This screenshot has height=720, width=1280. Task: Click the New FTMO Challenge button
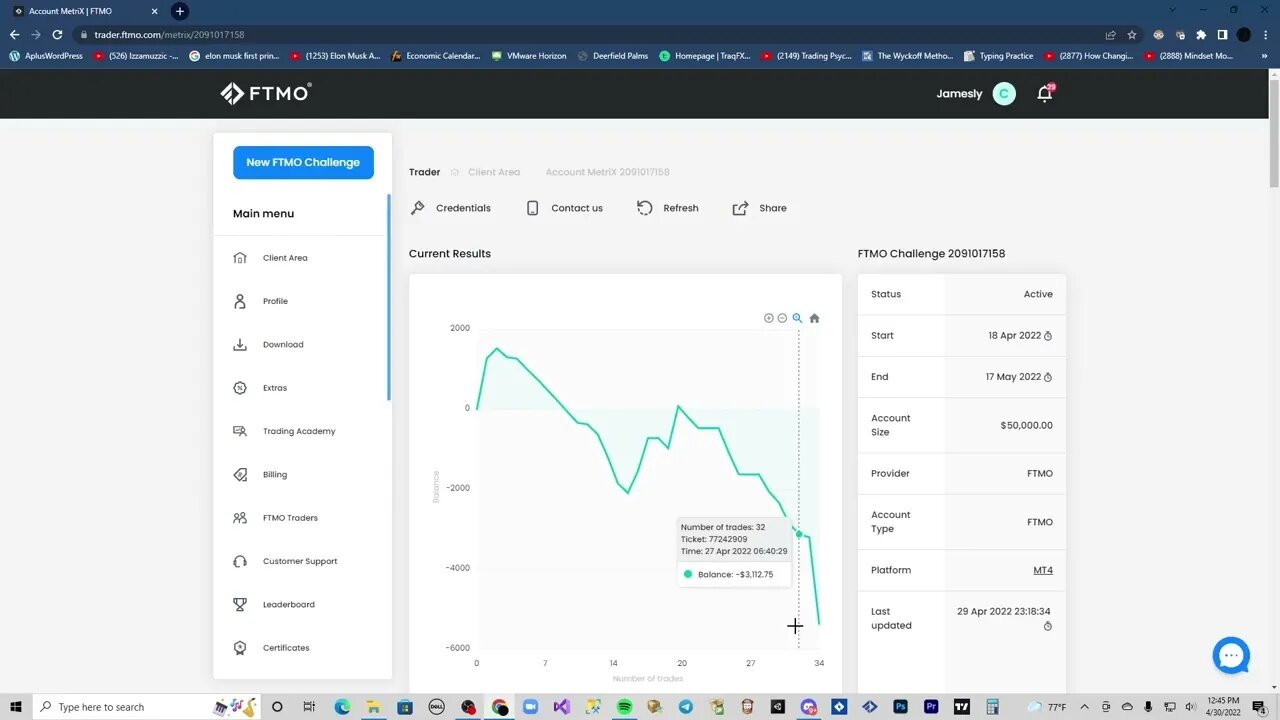pos(303,162)
